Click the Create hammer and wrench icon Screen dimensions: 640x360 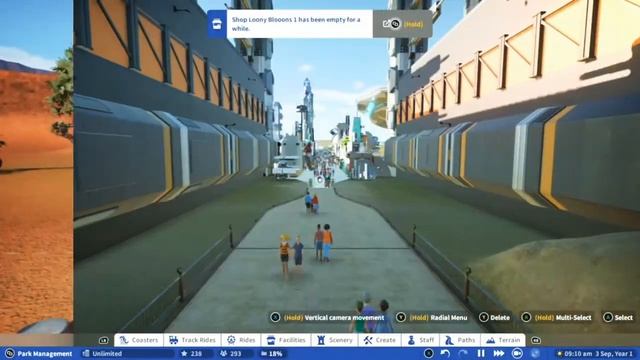368,340
